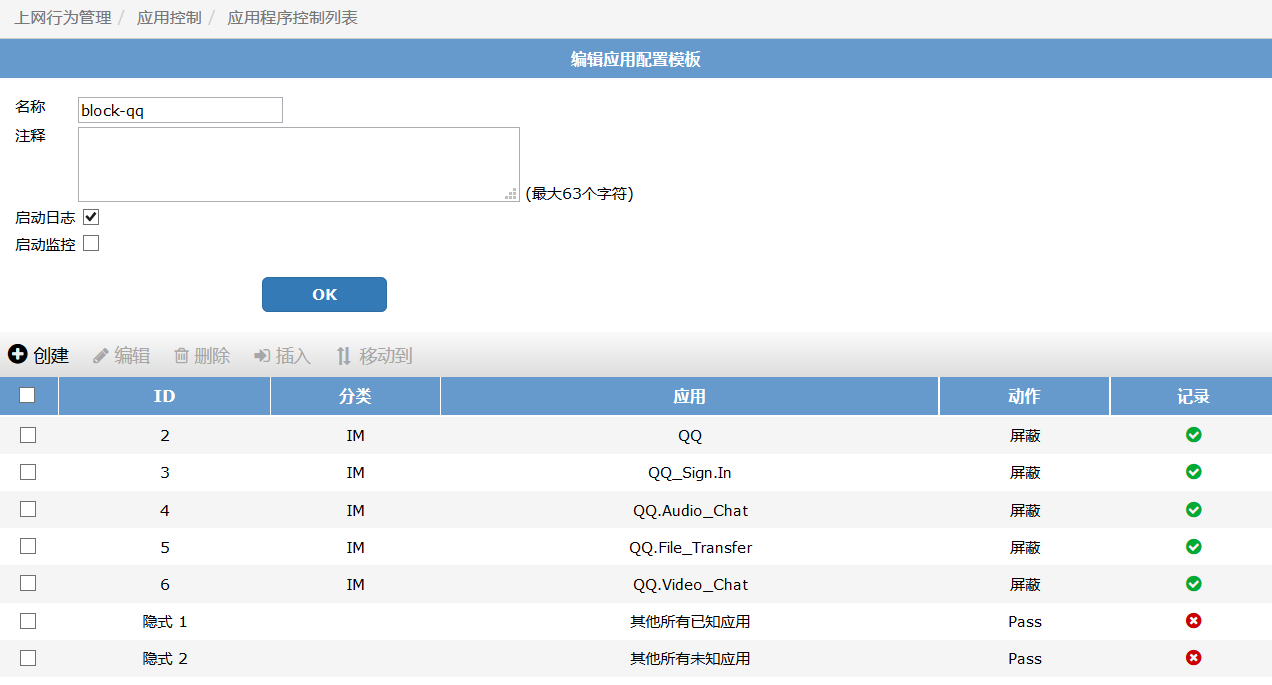Check the box for ID 2 row

pos(28,435)
